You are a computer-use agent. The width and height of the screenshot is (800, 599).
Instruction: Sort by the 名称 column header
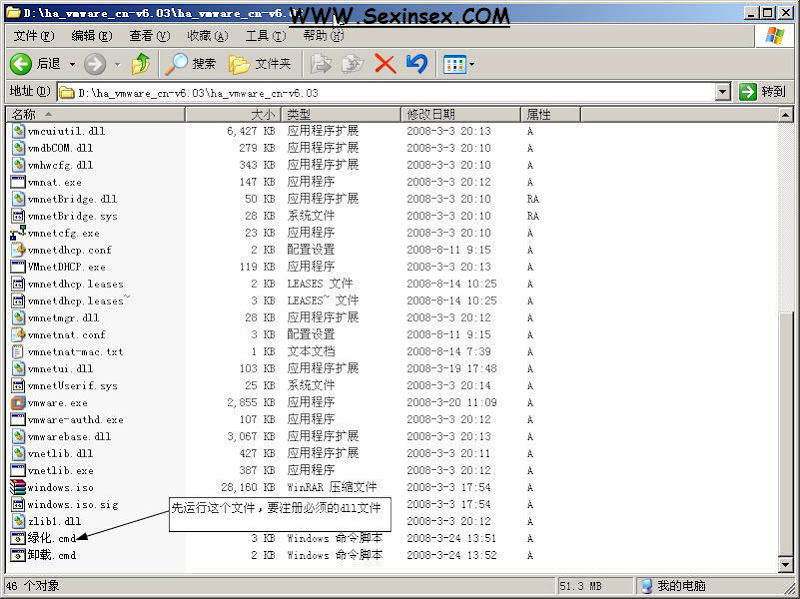95,114
